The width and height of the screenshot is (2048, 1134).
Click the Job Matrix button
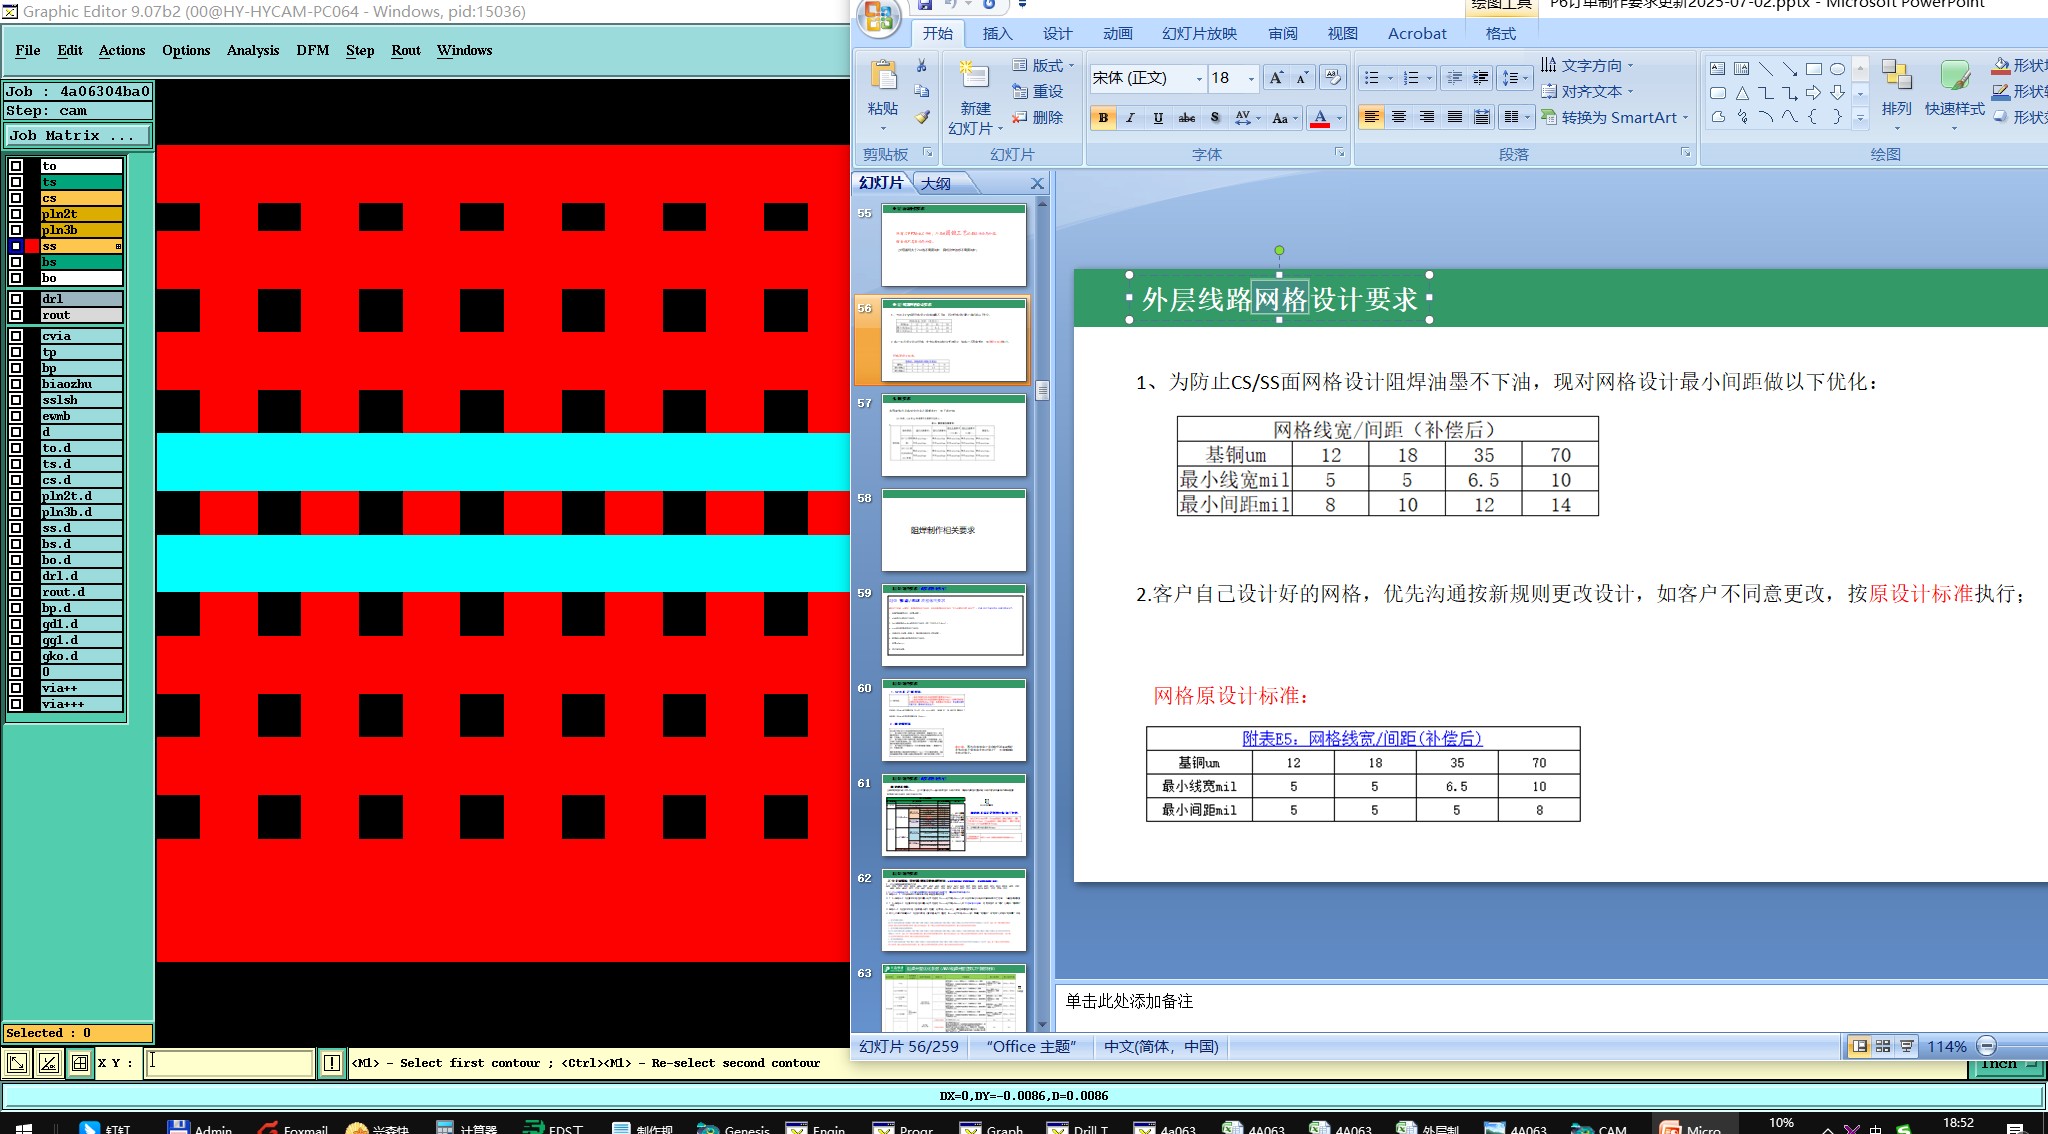[x=78, y=135]
